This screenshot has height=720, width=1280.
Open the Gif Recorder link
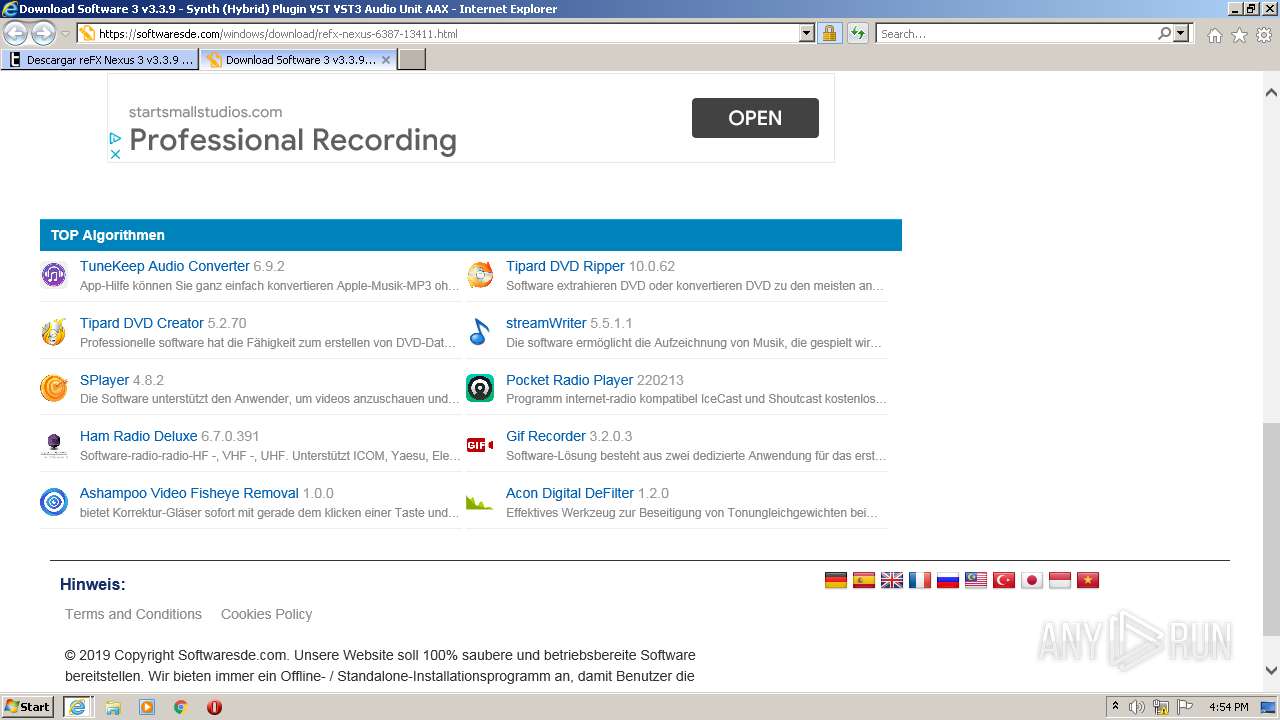(546, 436)
